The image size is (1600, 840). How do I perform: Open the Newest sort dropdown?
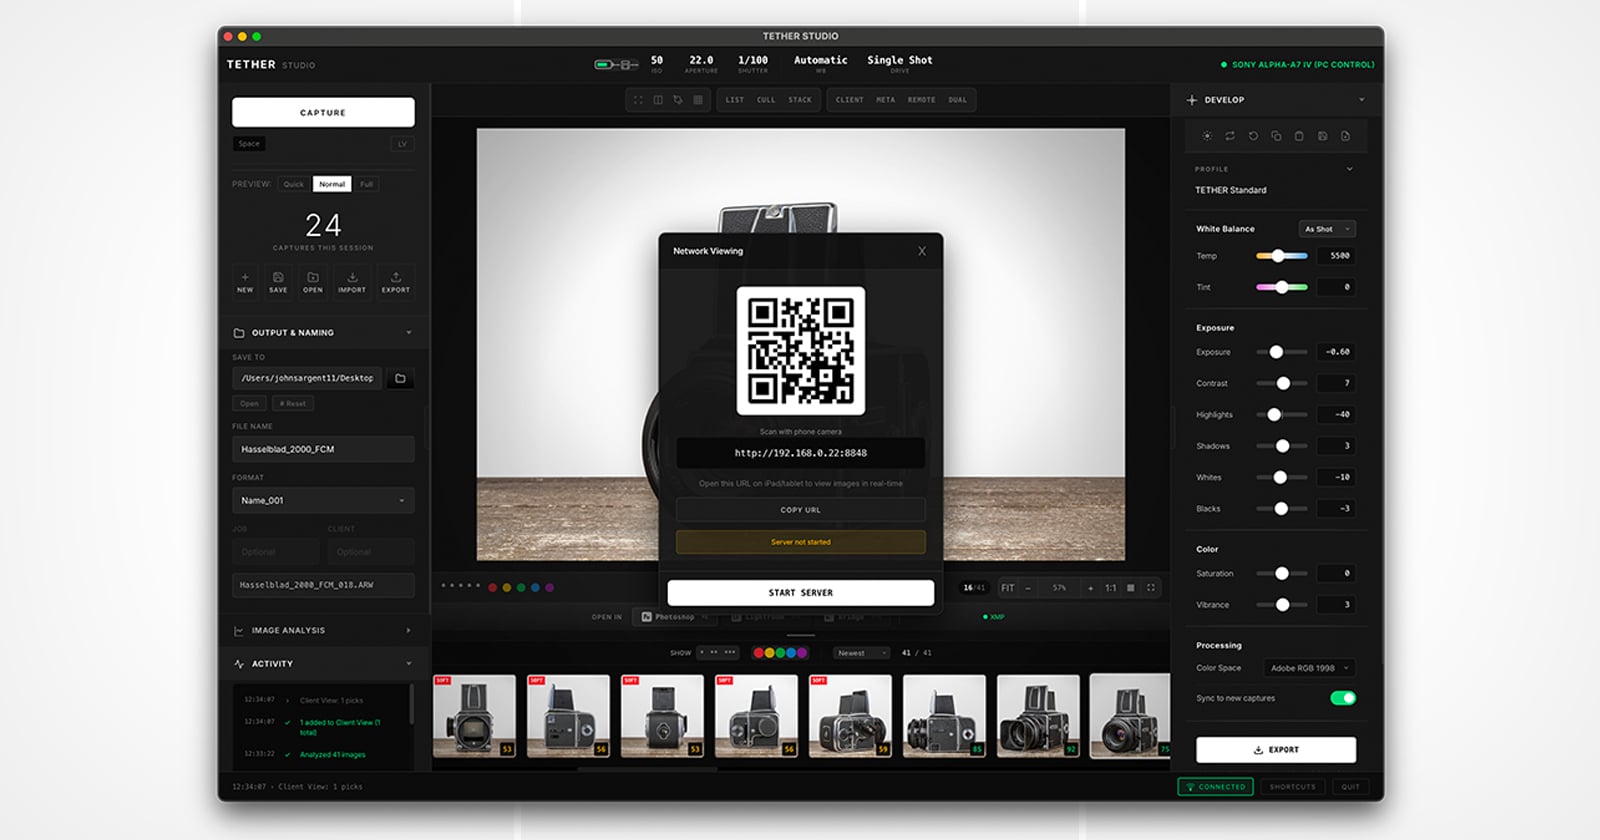pyautogui.click(x=861, y=653)
